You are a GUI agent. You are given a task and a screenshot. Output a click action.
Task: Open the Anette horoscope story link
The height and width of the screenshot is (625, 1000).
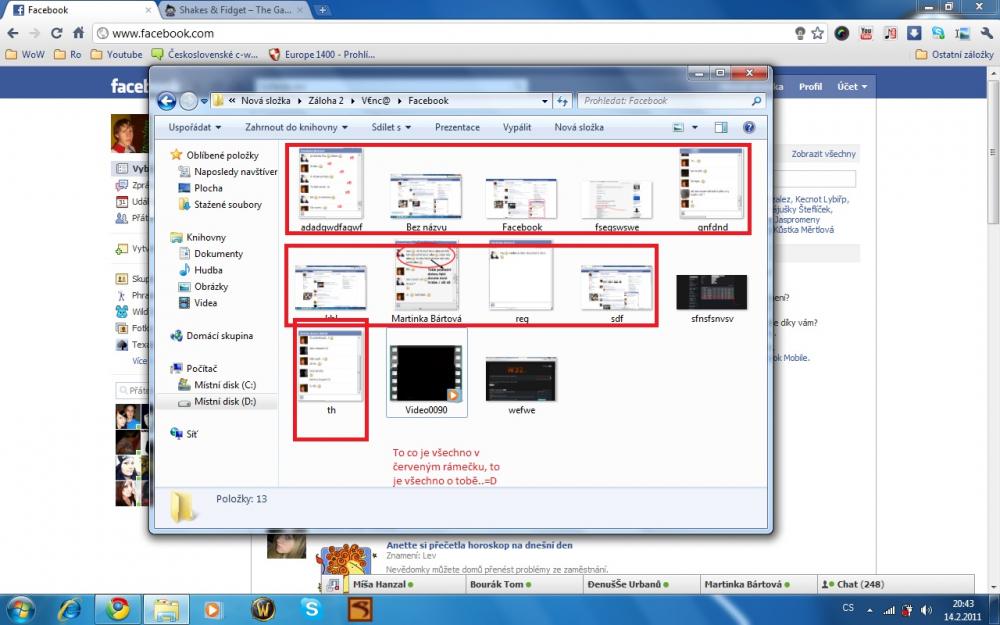pos(480,545)
